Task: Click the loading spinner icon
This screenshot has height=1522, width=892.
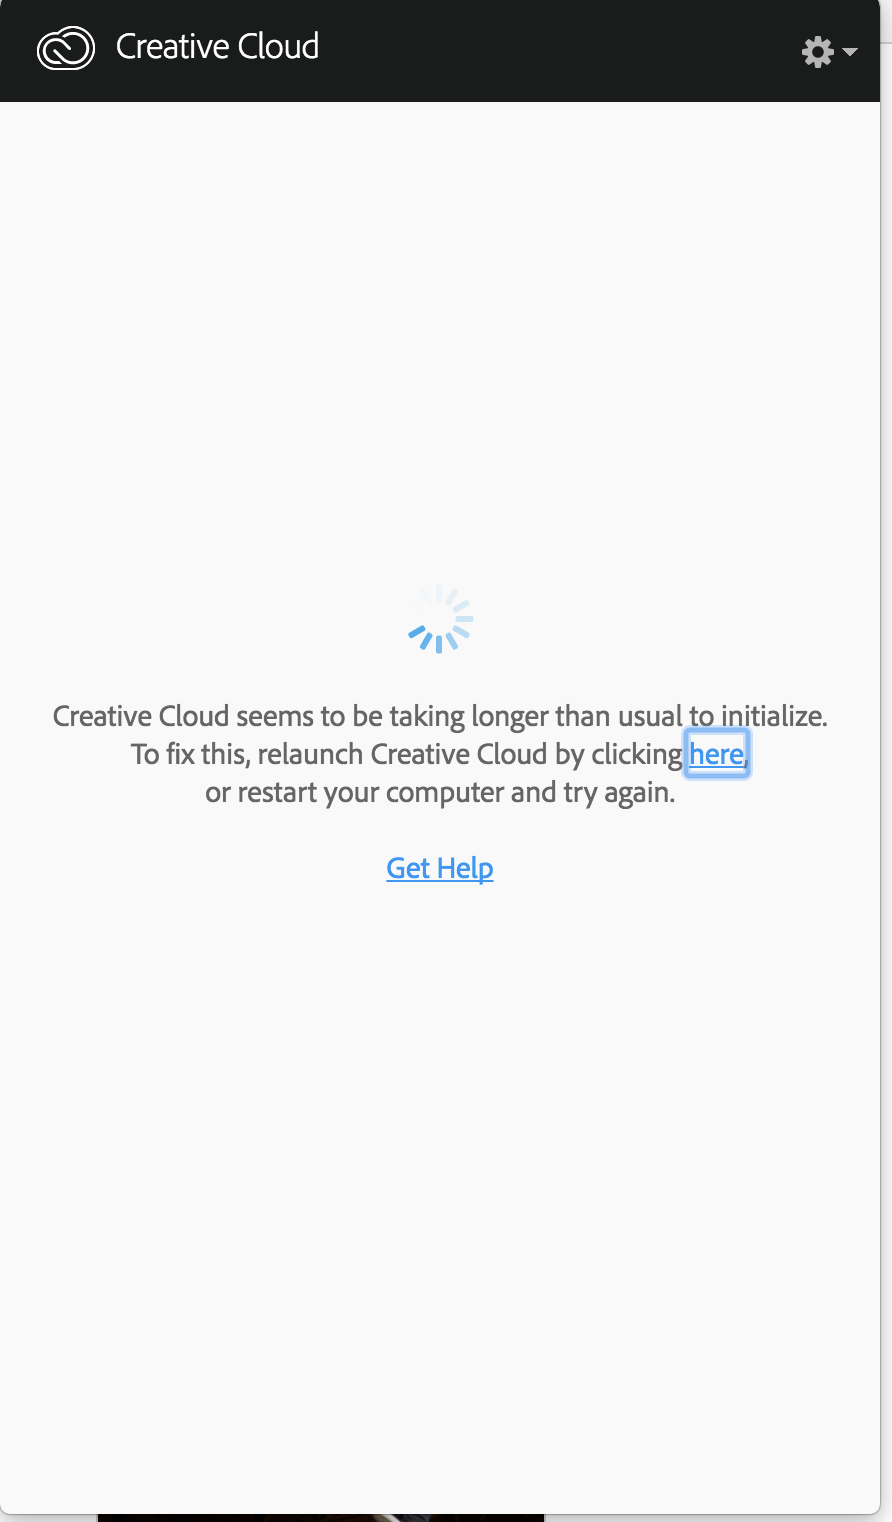Action: coord(440,619)
